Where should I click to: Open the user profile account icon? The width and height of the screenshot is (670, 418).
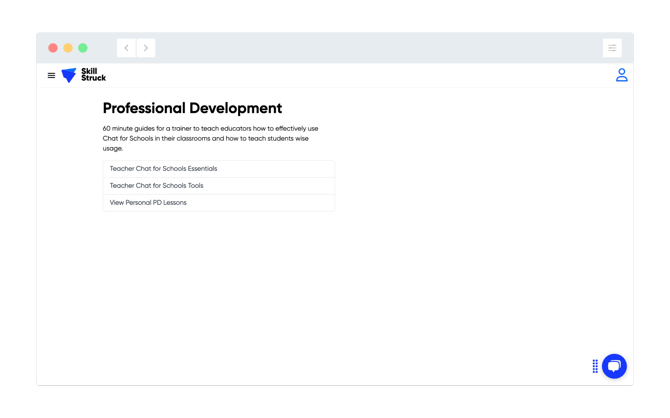[621, 75]
